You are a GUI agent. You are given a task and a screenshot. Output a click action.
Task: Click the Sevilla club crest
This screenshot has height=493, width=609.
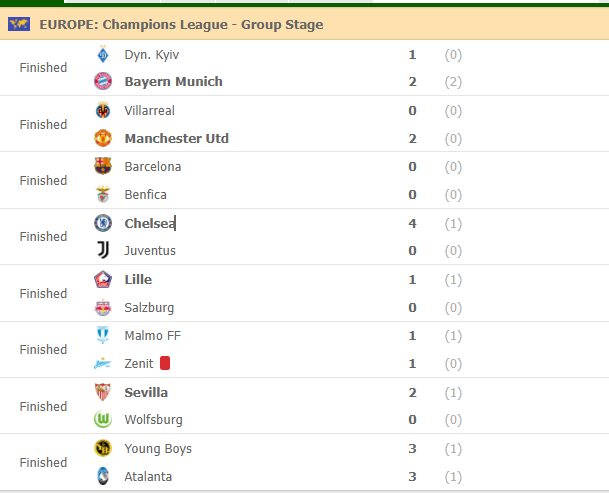(x=103, y=392)
